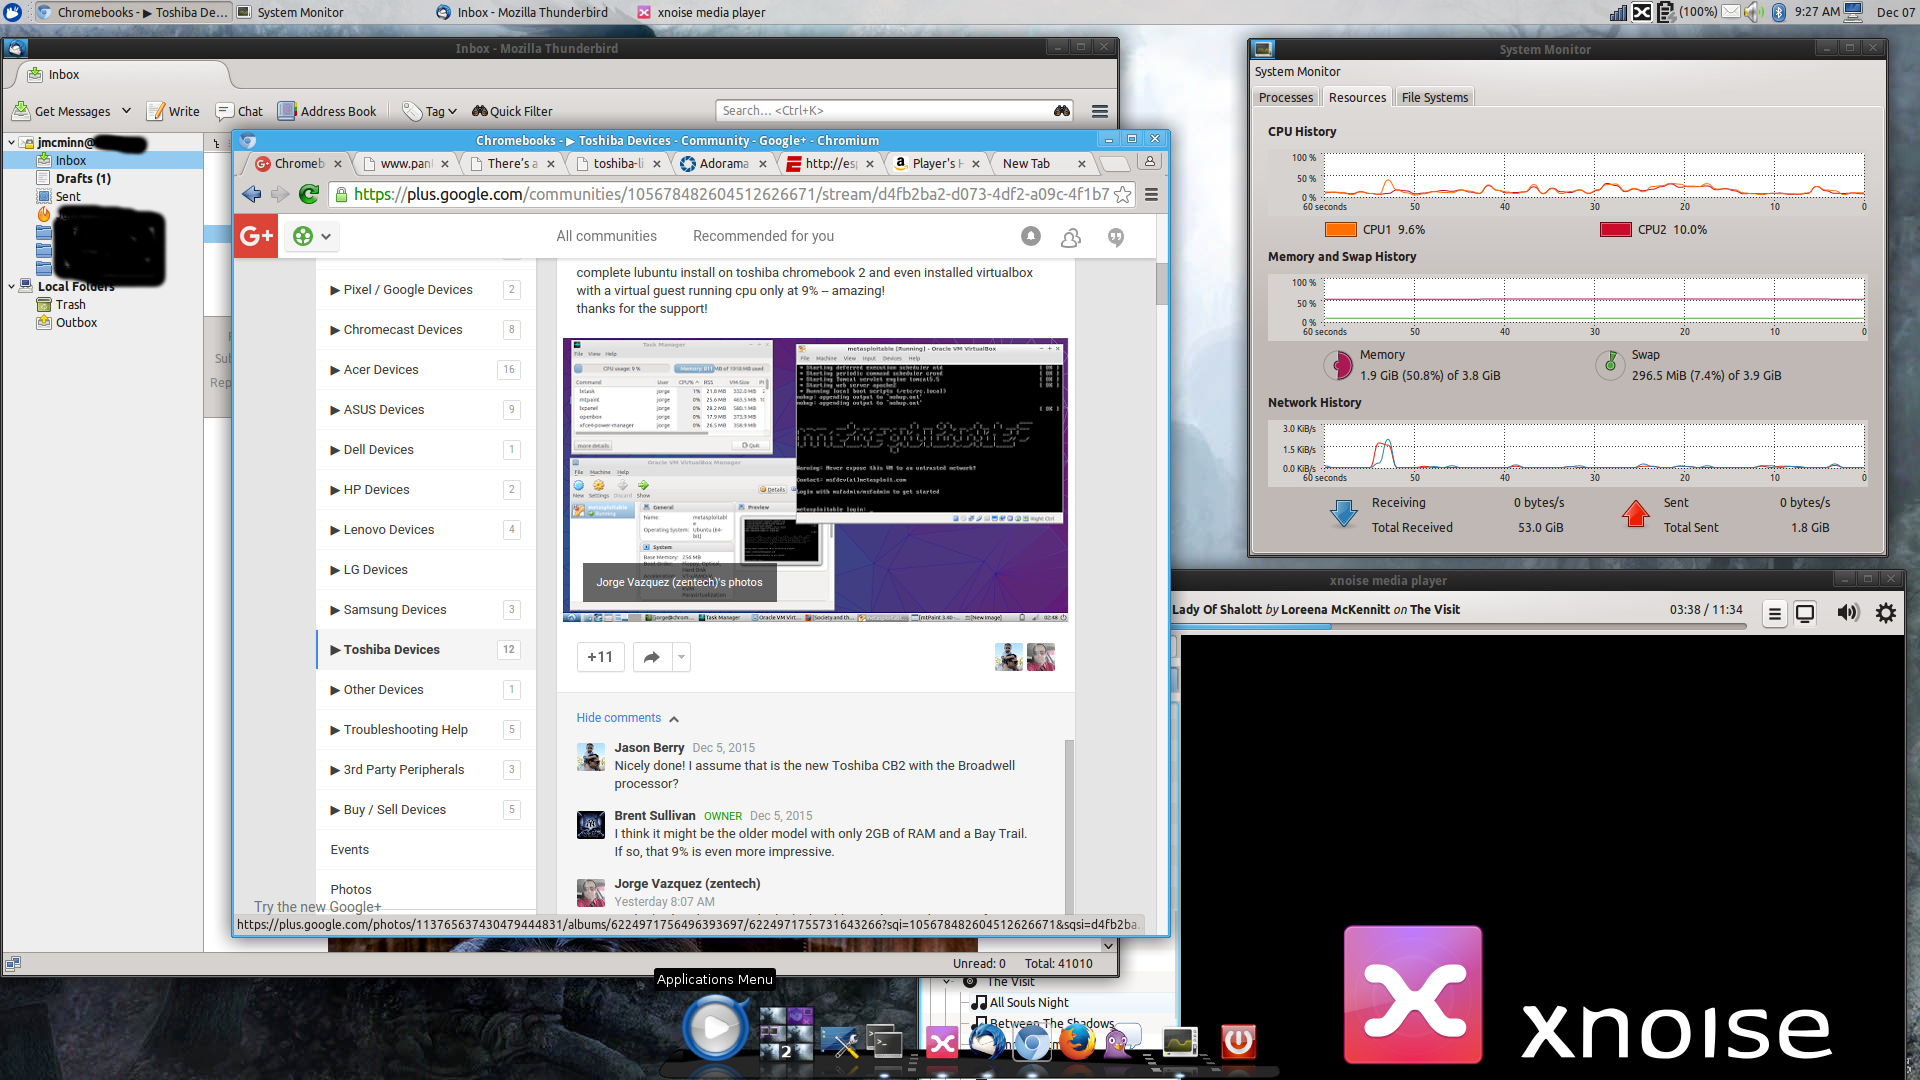The height and width of the screenshot is (1080, 1920).
Task: Open Bluetooth tray icon
Action: click(x=1779, y=12)
